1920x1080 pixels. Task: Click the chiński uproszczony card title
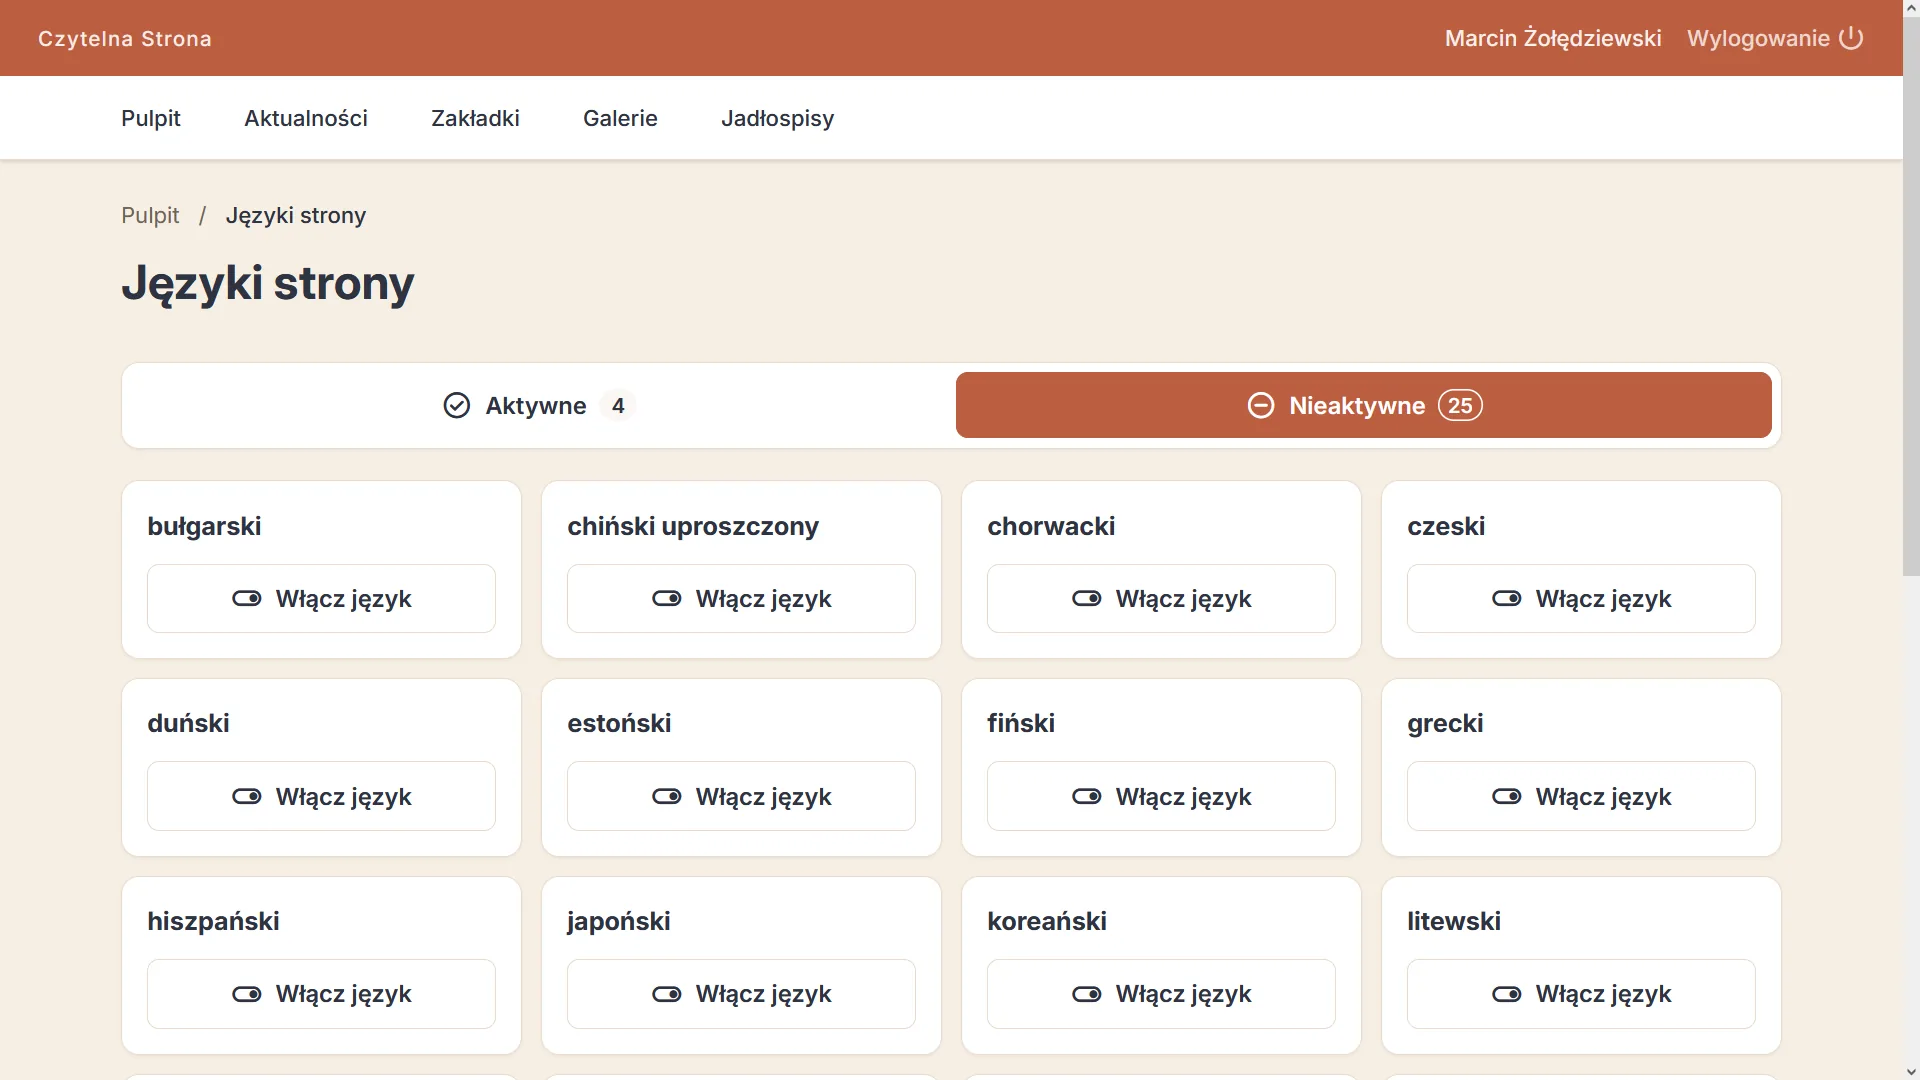(x=693, y=526)
